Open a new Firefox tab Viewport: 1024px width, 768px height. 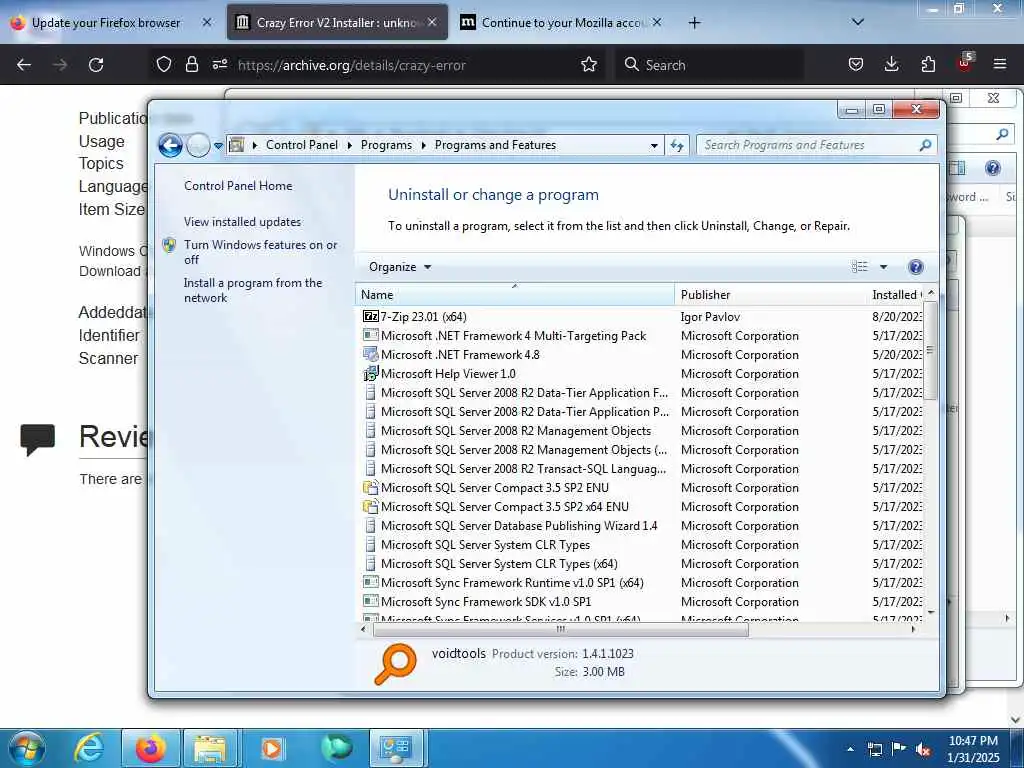coord(694,23)
